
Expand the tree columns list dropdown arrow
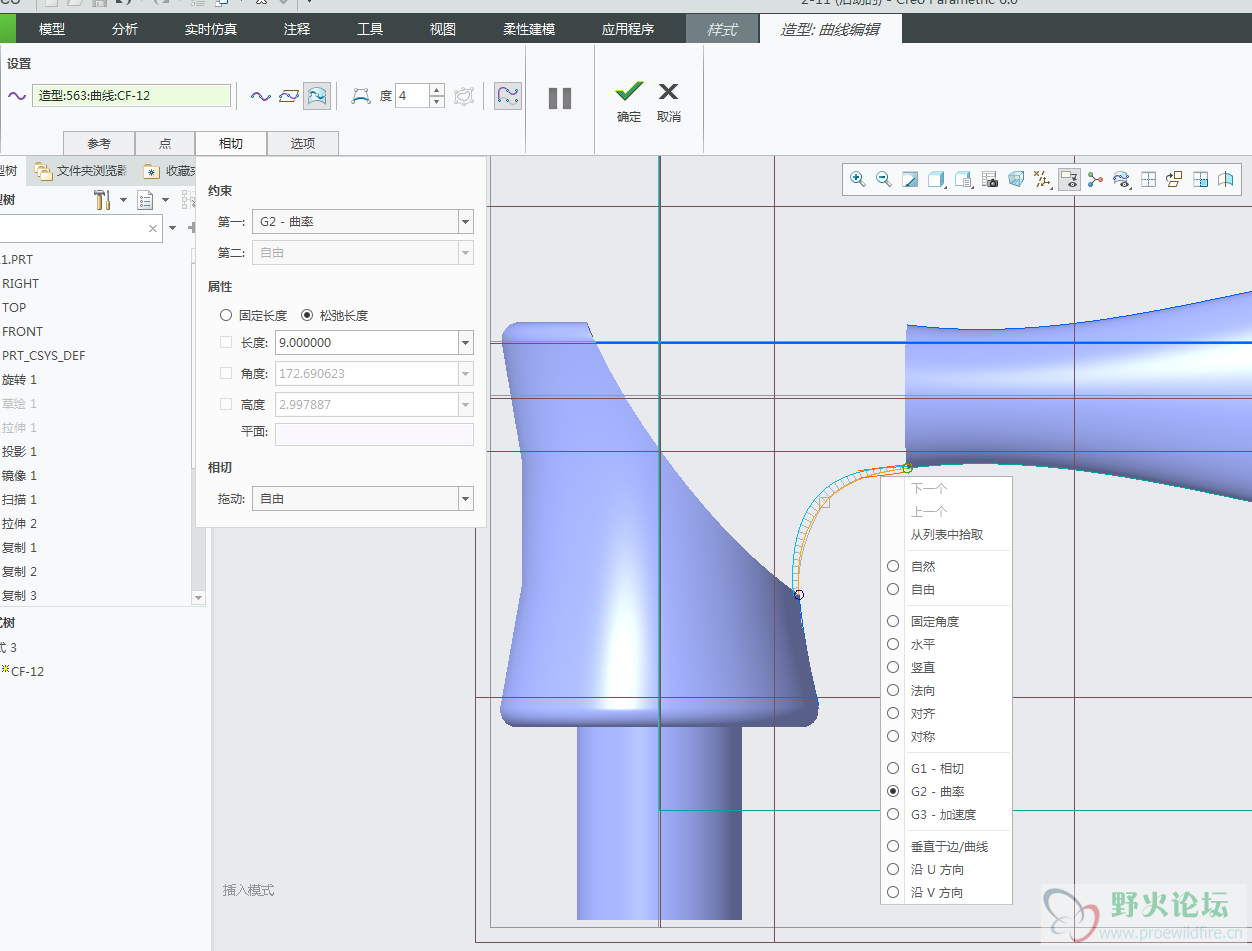(x=166, y=200)
